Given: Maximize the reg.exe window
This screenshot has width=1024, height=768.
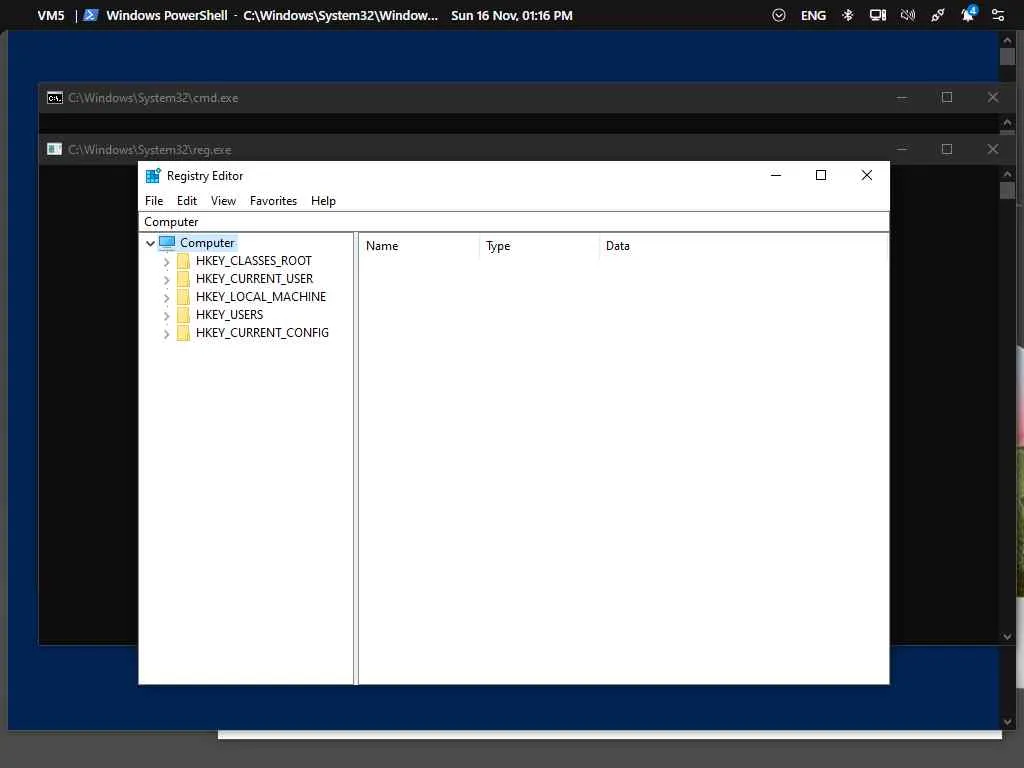Looking at the screenshot, I should [x=947, y=150].
